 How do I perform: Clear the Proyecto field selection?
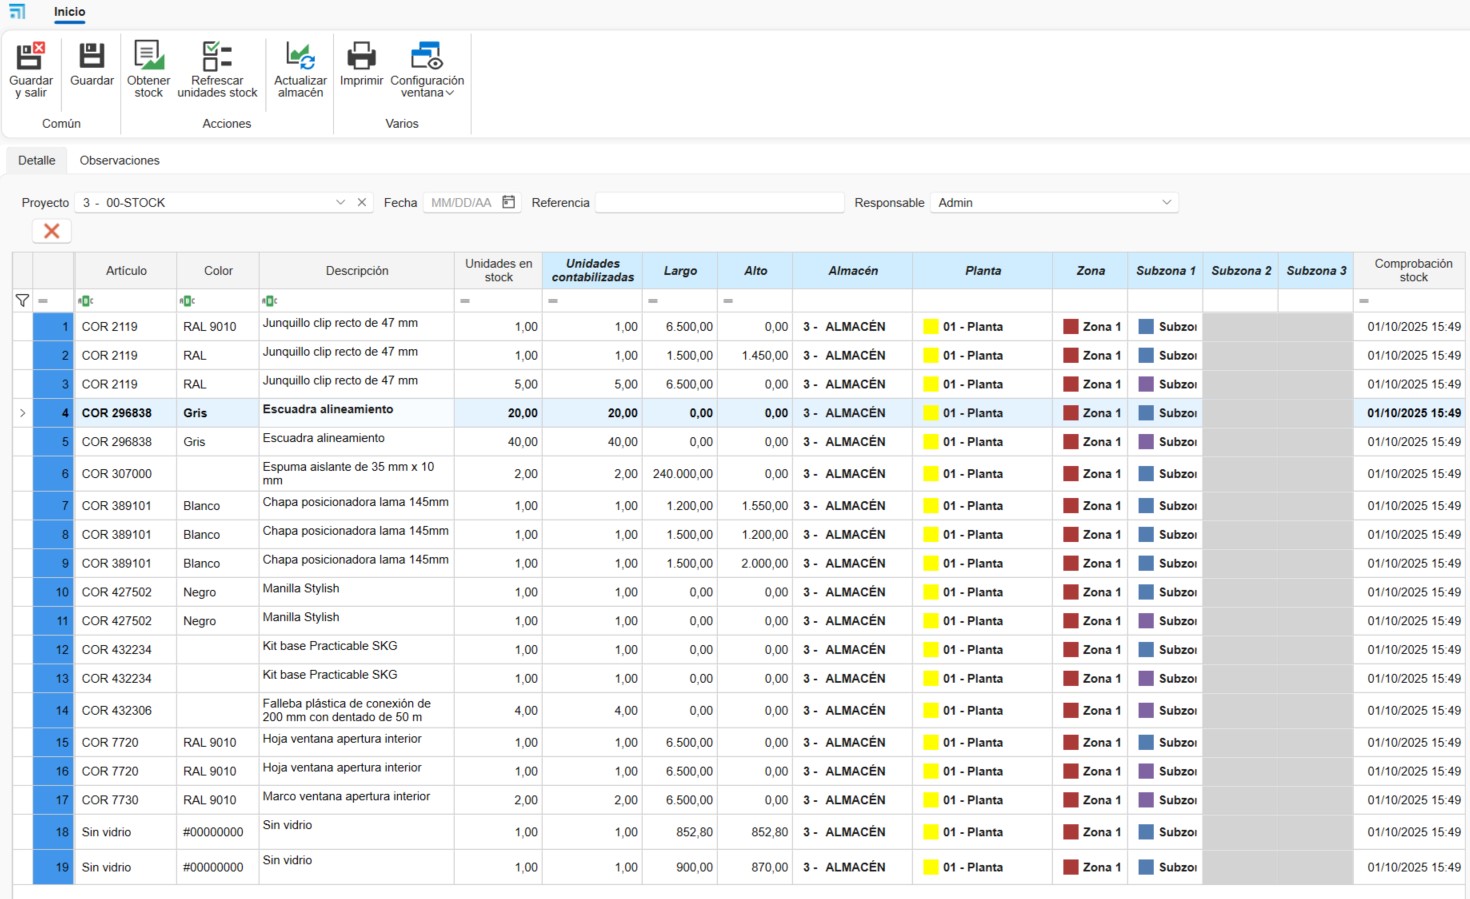(x=362, y=203)
